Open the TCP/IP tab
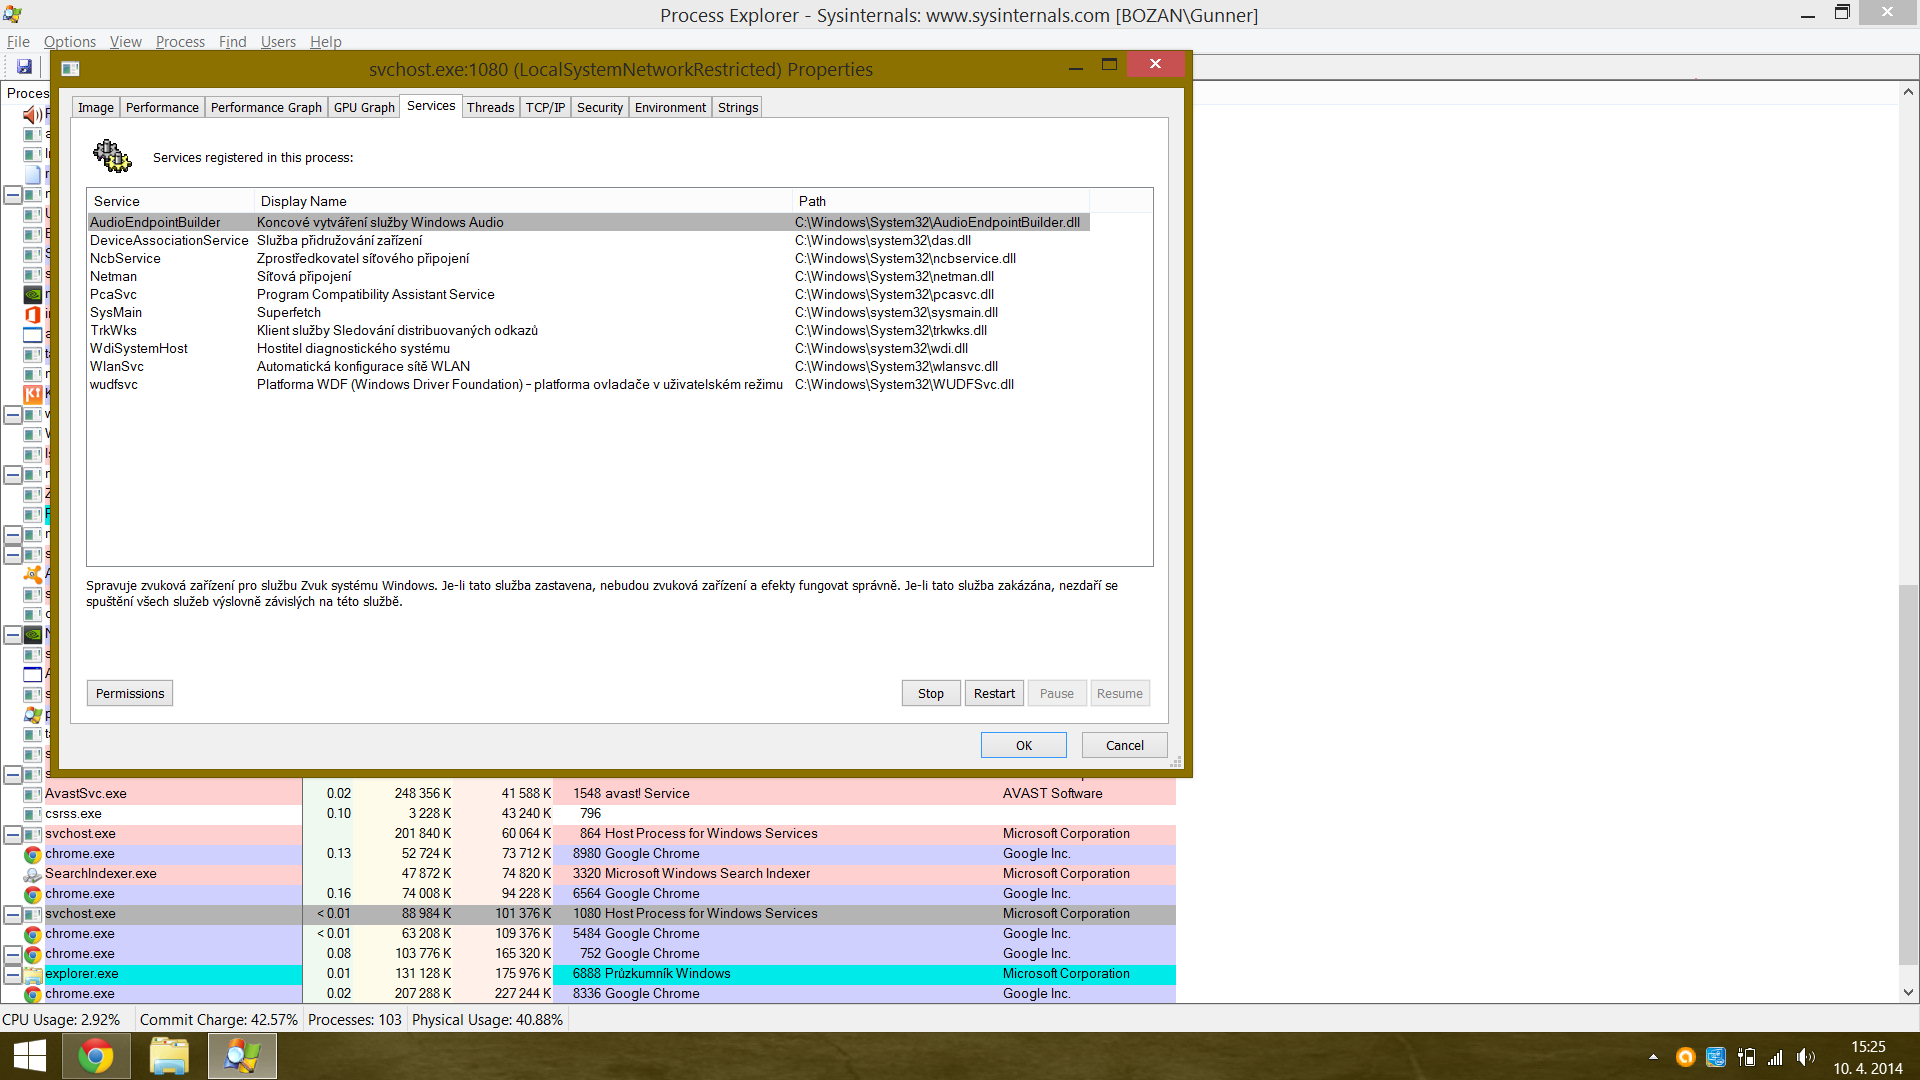This screenshot has width=1920, height=1080. (x=545, y=107)
